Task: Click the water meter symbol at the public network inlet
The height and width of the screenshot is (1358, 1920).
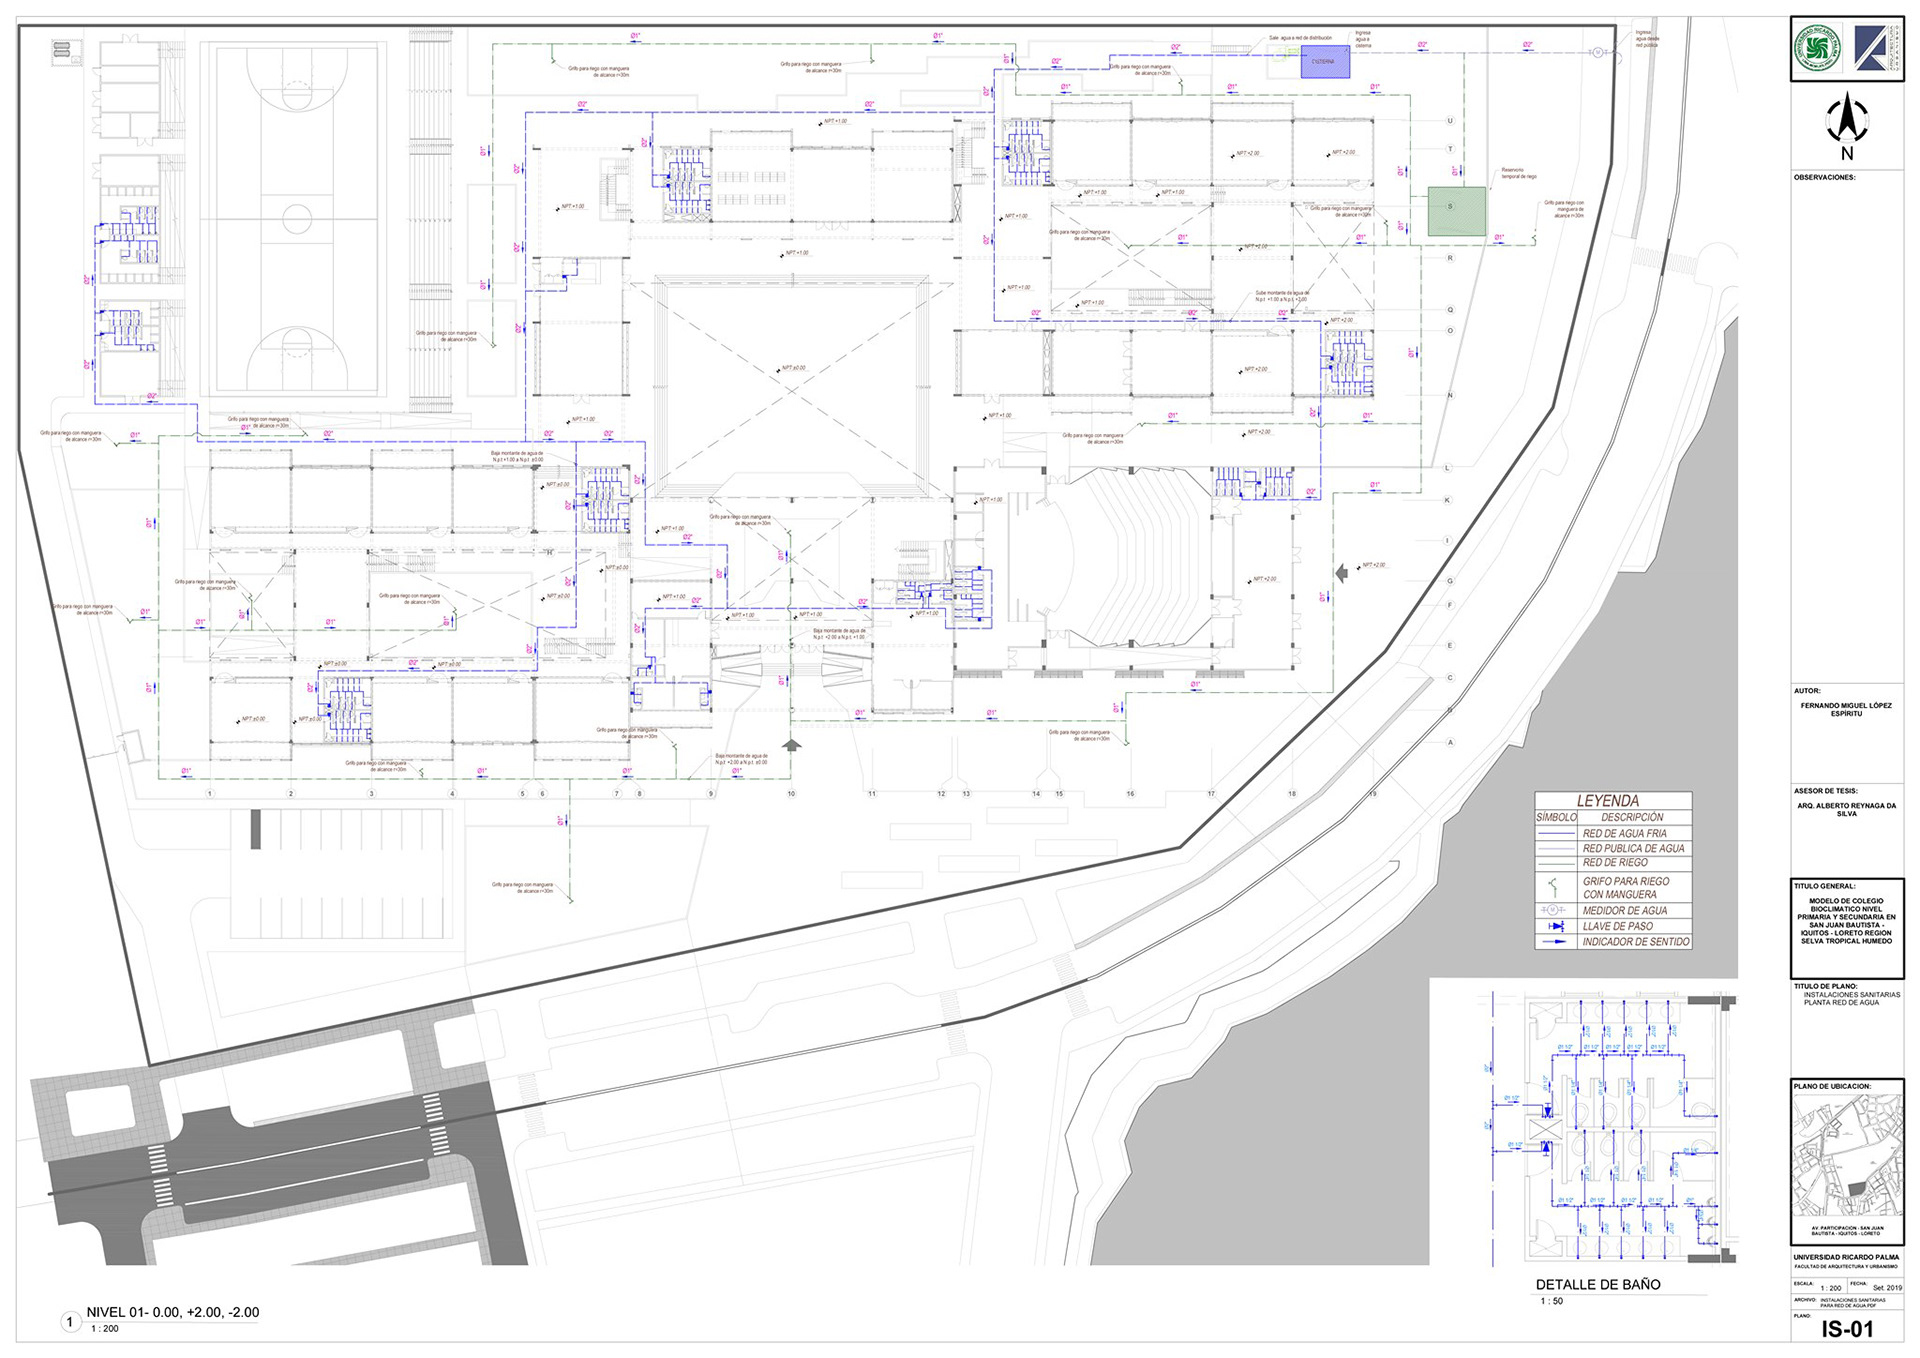Action: tap(1598, 52)
